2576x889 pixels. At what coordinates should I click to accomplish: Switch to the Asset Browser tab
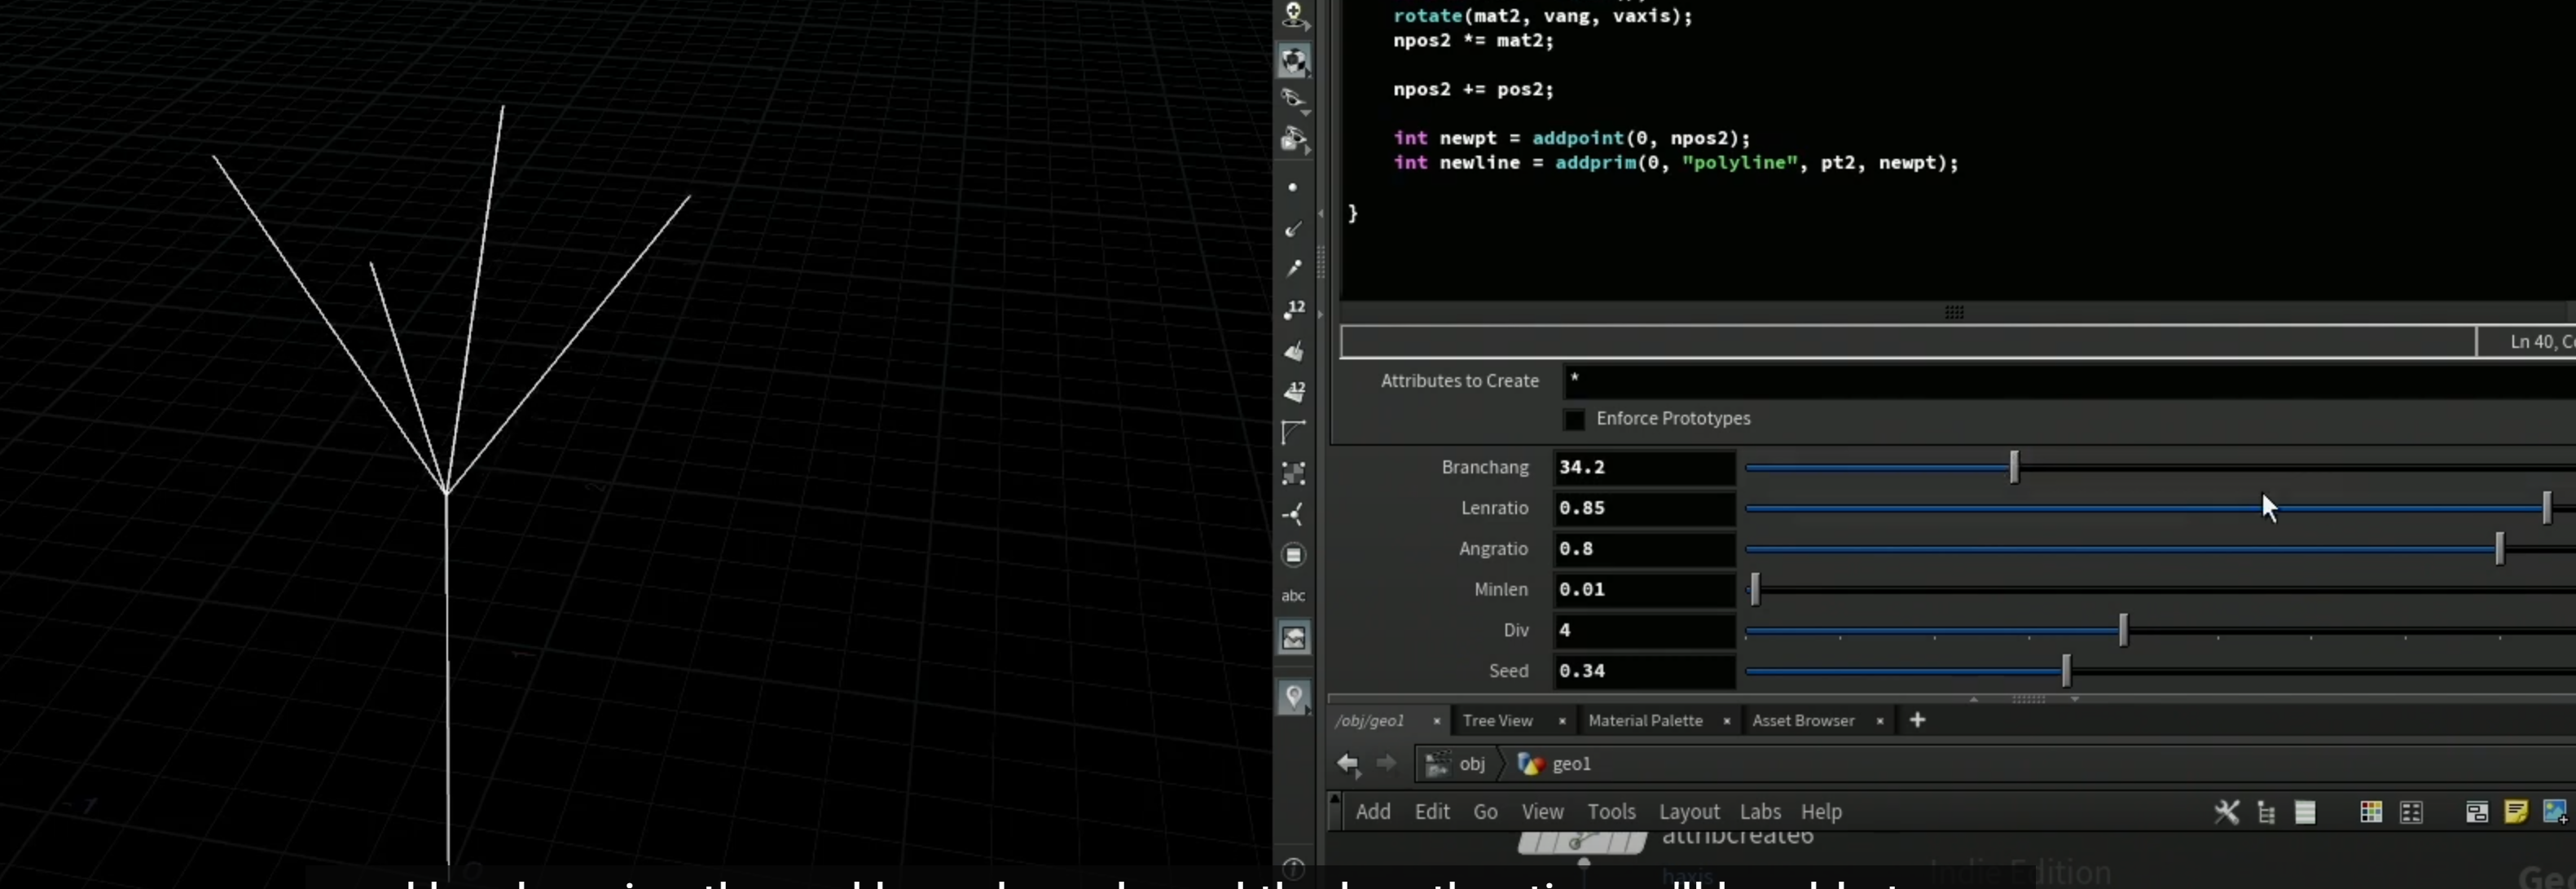pyautogui.click(x=1803, y=721)
